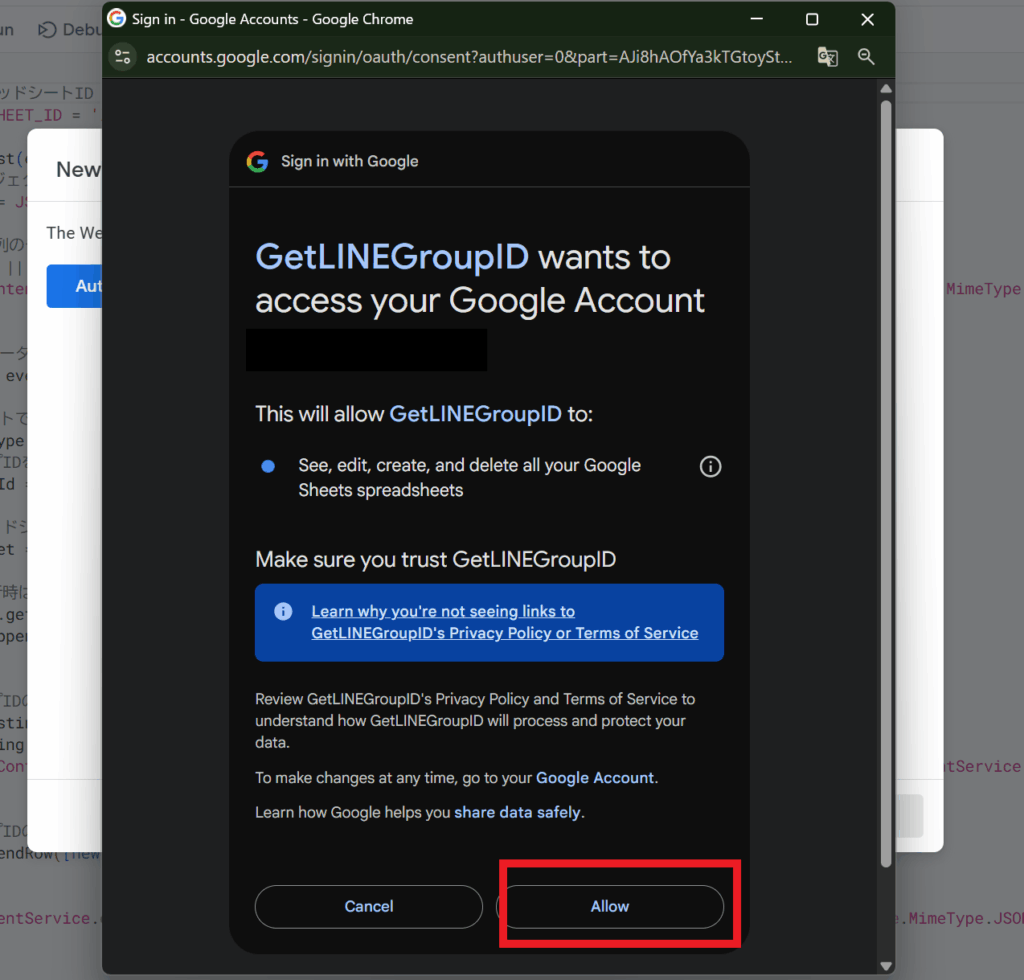1024x980 pixels.
Task: Follow the share data safely link
Action: click(x=517, y=812)
